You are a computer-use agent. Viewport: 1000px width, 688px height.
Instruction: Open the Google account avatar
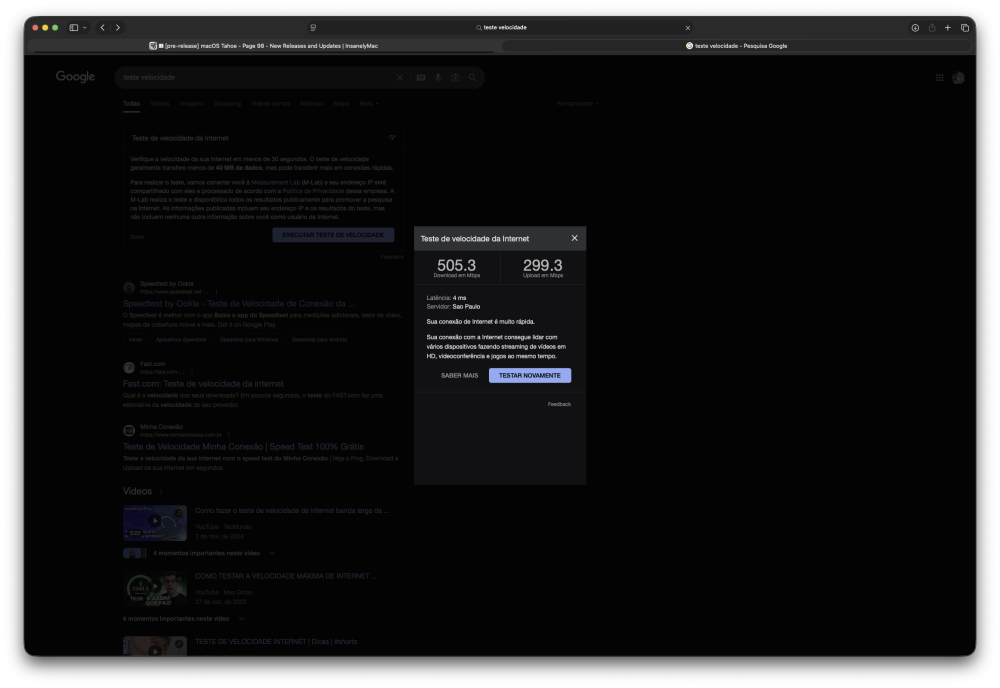point(958,77)
